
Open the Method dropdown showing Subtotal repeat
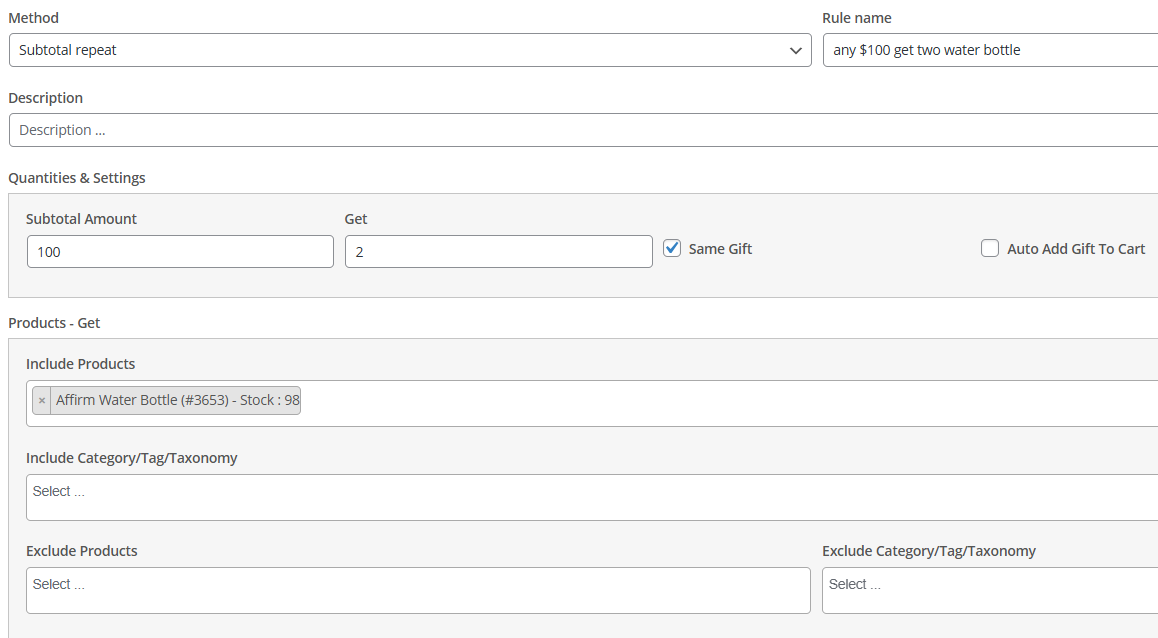[x=410, y=50]
